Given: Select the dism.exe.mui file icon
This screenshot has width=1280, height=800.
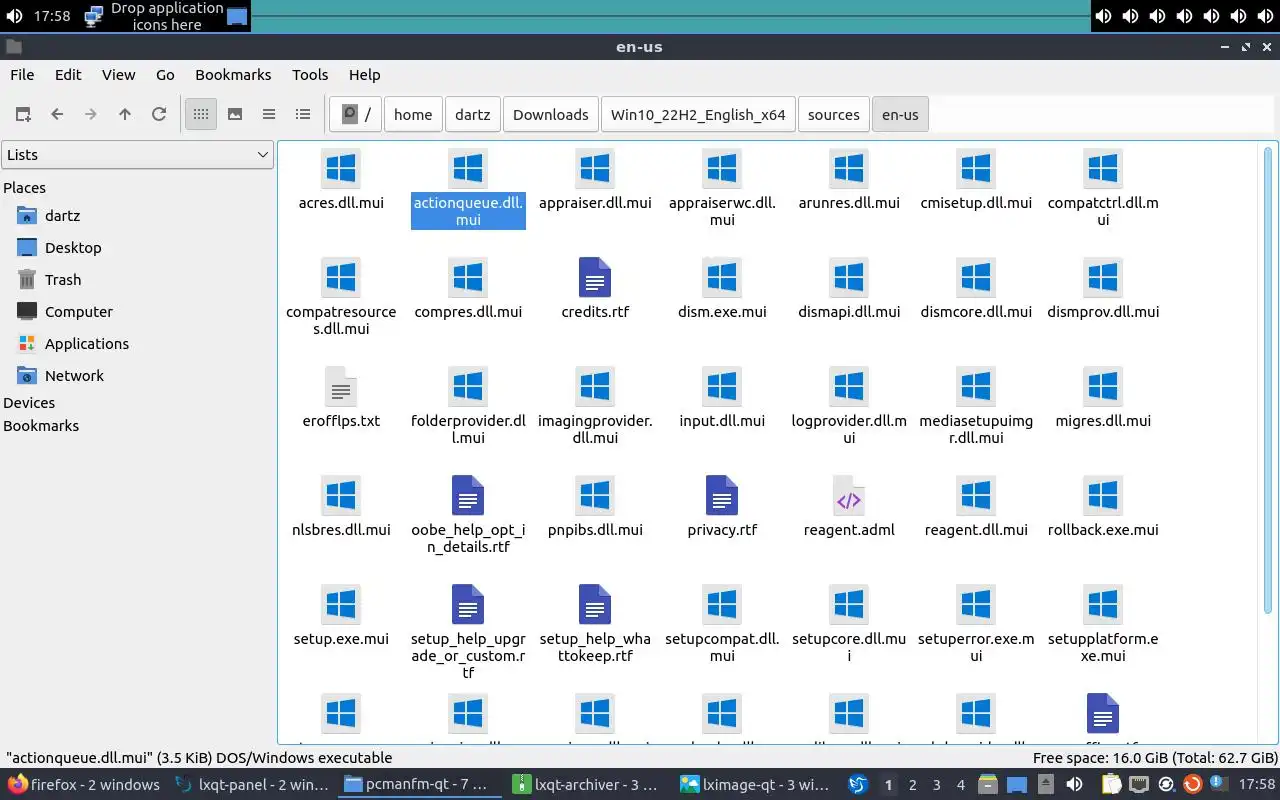Looking at the screenshot, I should 722,277.
